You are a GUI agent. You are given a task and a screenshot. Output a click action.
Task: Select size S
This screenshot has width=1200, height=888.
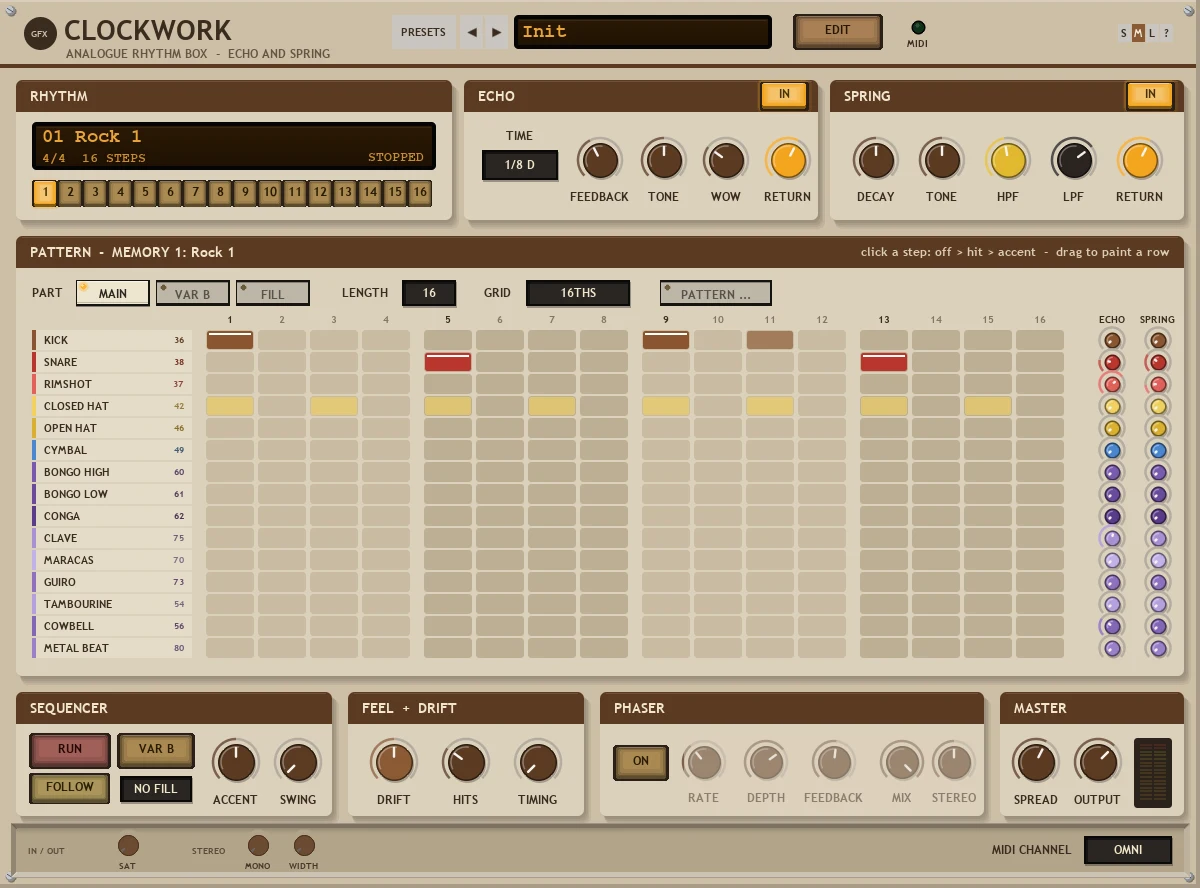(1124, 33)
